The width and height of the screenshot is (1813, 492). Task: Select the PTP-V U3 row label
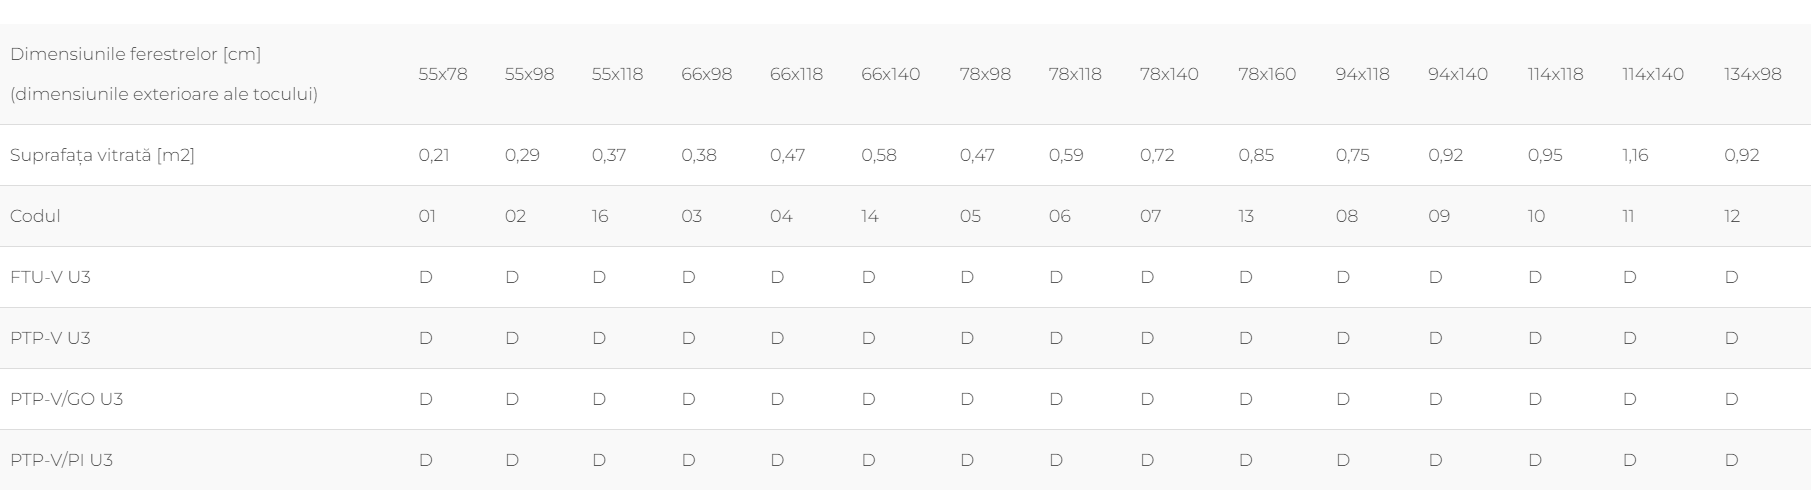pyautogui.click(x=50, y=338)
